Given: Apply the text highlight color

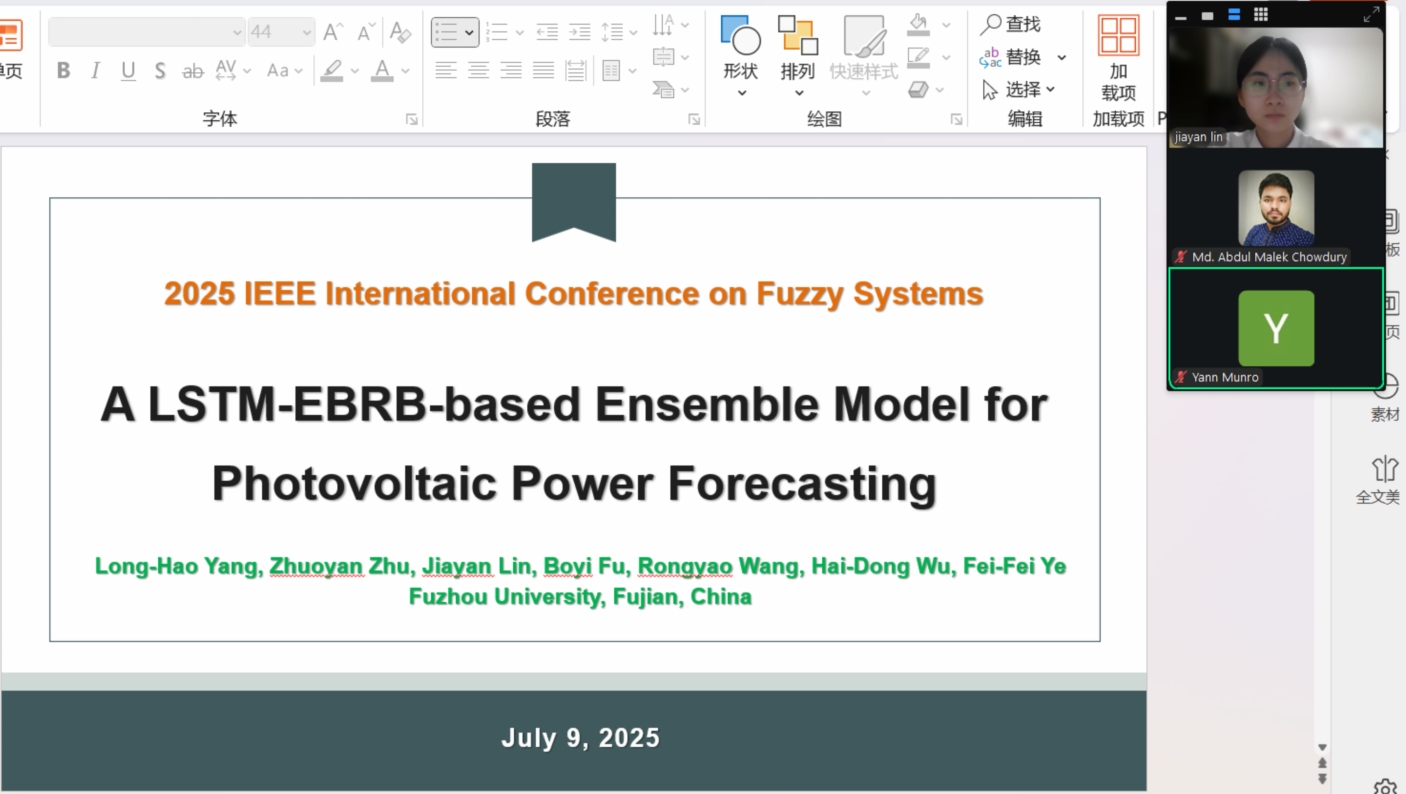Looking at the screenshot, I should click(332, 71).
